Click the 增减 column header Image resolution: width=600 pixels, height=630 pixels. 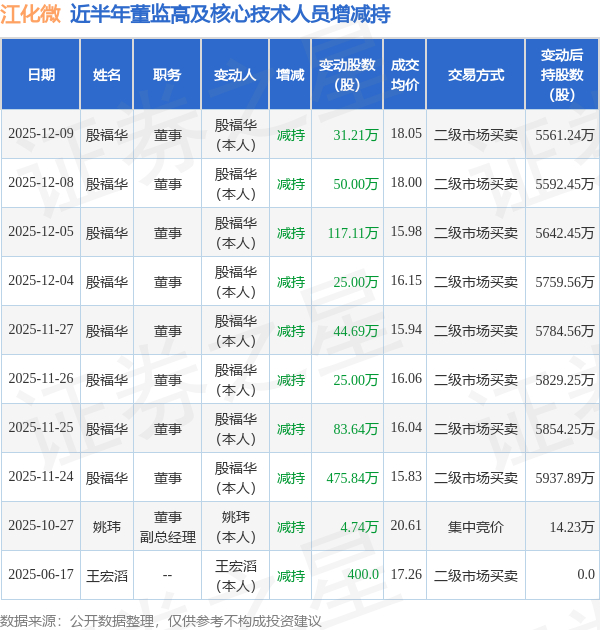(x=290, y=74)
